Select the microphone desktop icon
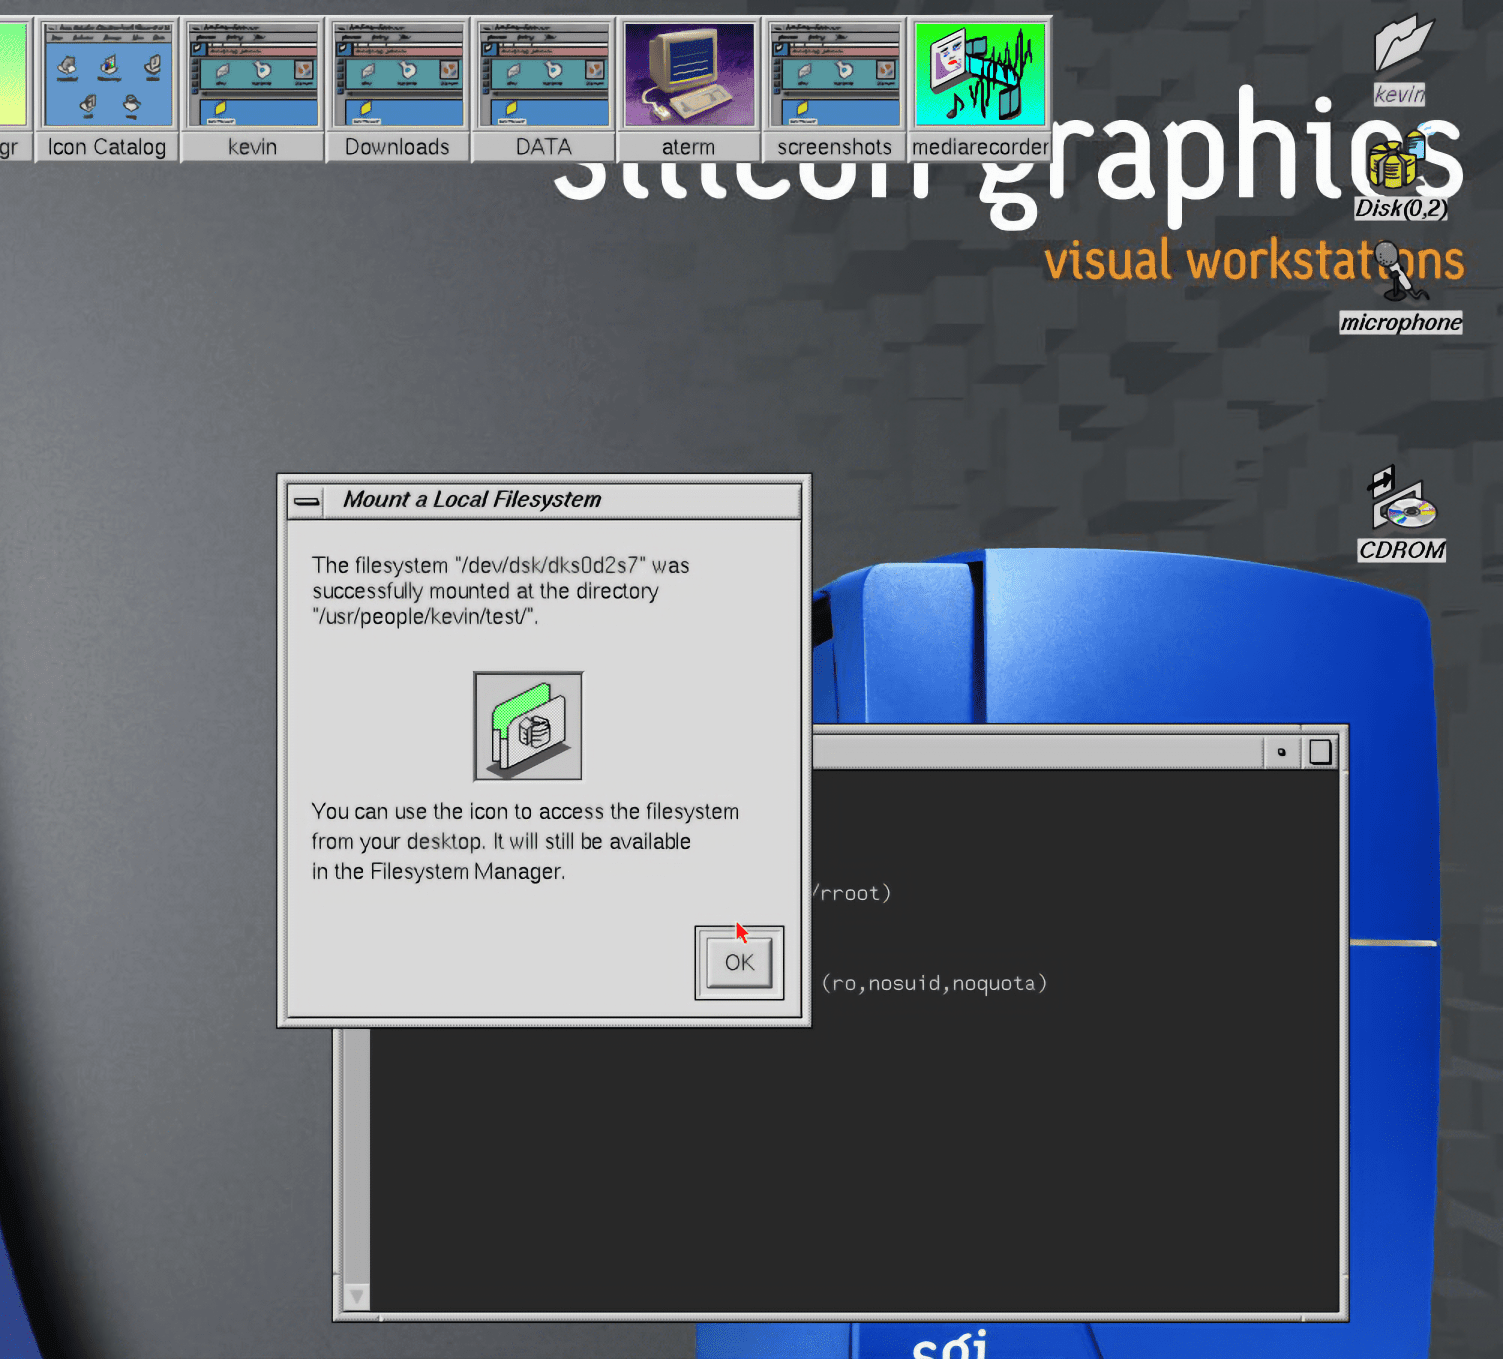This screenshot has height=1359, width=1503. pos(1401,288)
